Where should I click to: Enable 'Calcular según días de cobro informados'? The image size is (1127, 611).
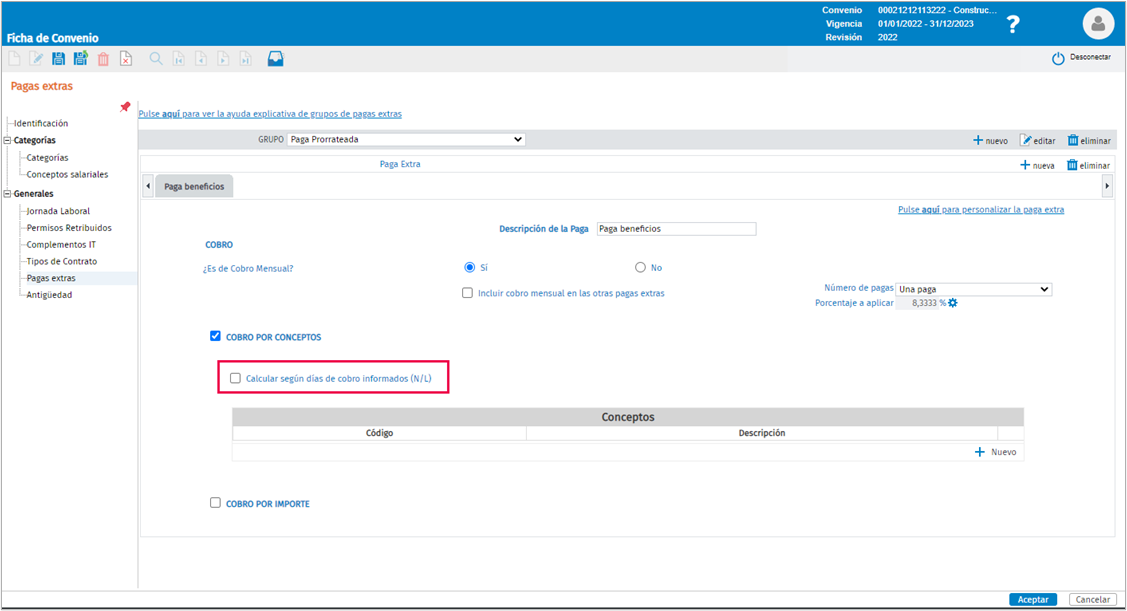[236, 378]
